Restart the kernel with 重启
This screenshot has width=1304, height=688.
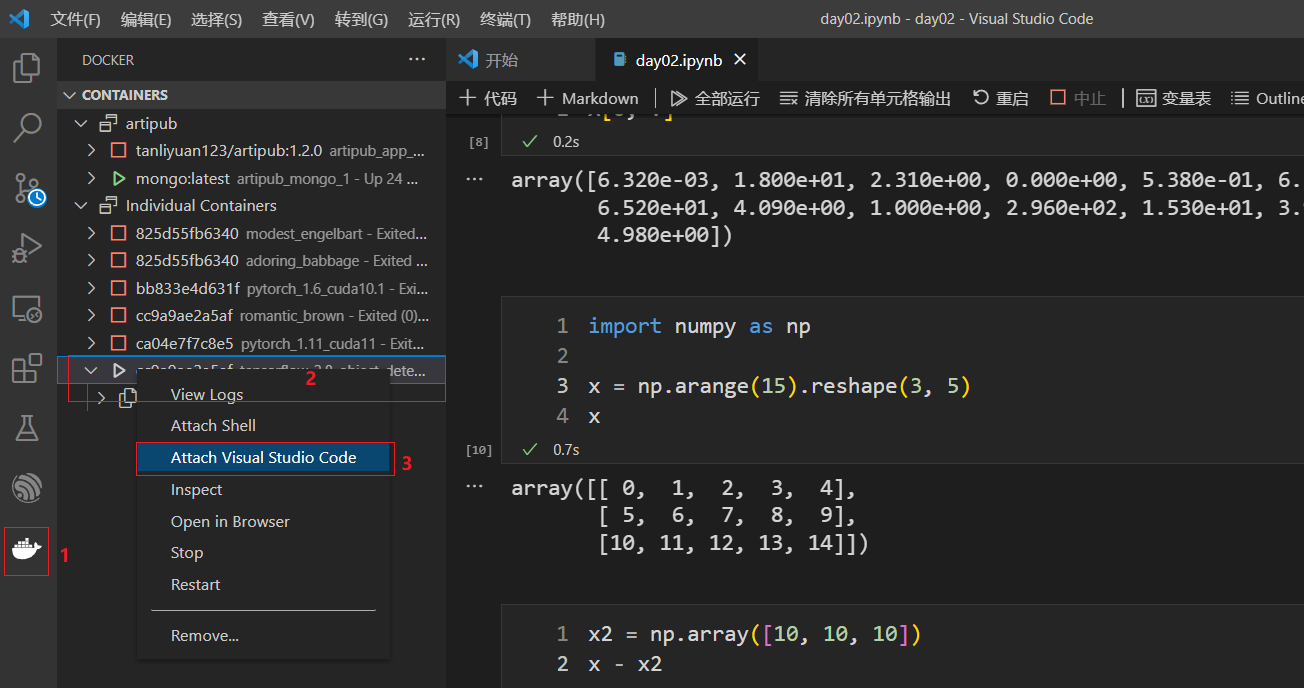point(1000,98)
